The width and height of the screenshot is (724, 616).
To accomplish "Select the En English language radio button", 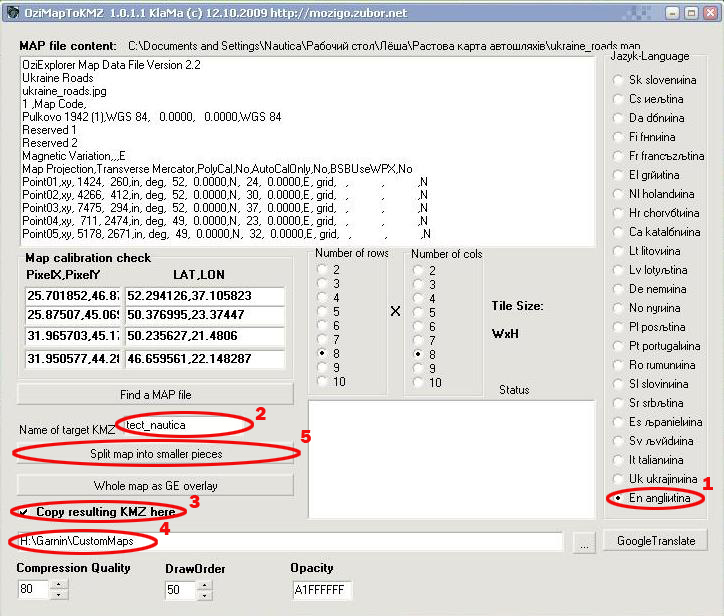I will pos(620,497).
